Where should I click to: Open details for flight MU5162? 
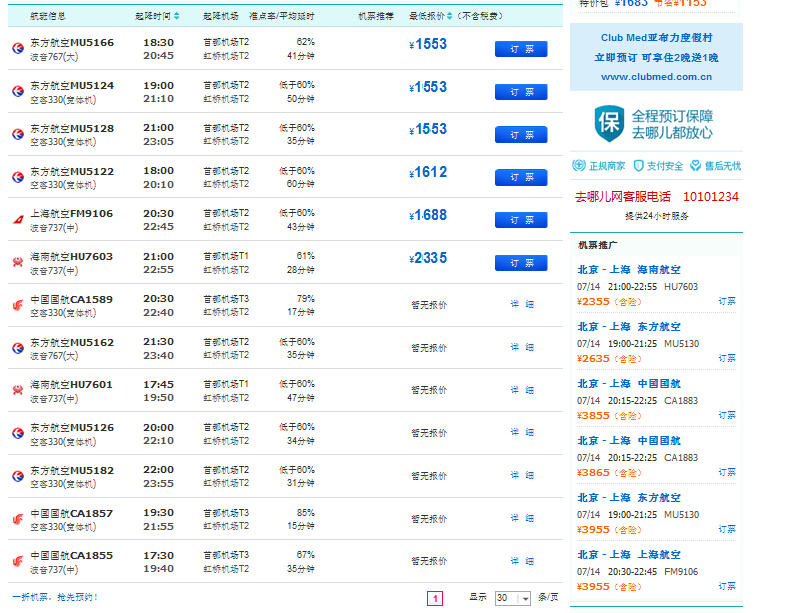click(x=522, y=347)
